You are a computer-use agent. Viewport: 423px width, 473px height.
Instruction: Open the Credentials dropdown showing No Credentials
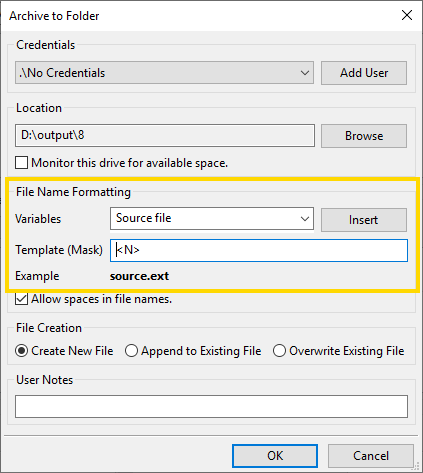click(x=164, y=72)
